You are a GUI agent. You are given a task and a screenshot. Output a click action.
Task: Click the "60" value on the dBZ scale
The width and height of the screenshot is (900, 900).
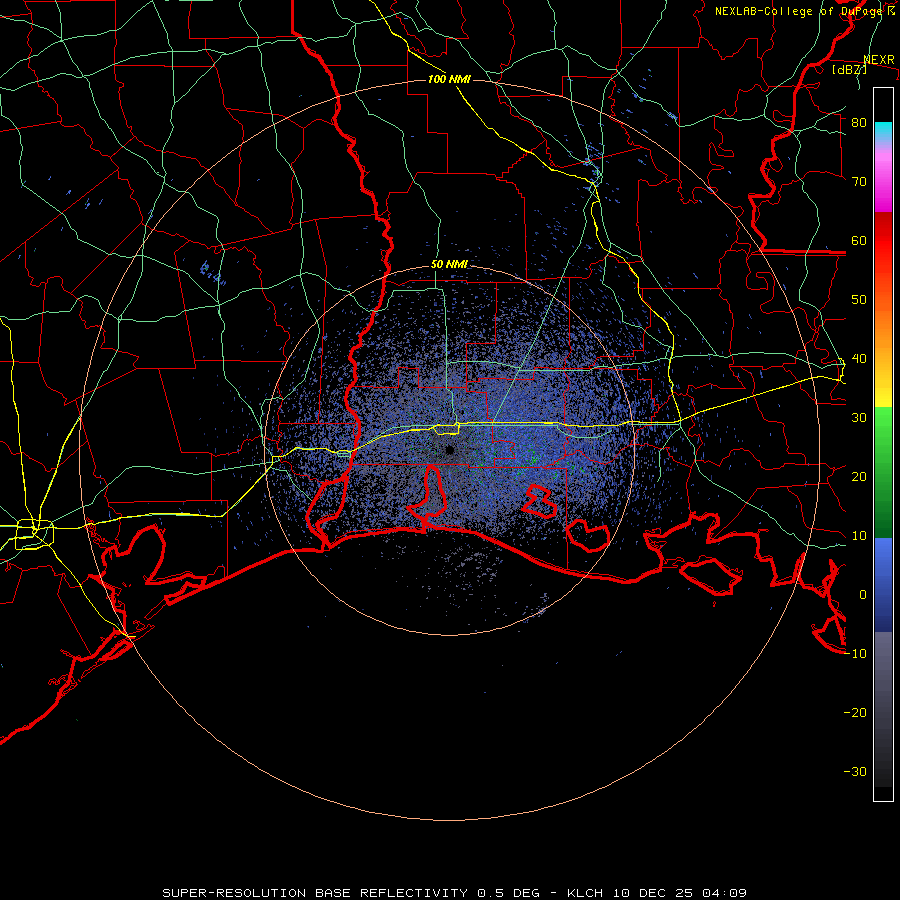[859, 240]
